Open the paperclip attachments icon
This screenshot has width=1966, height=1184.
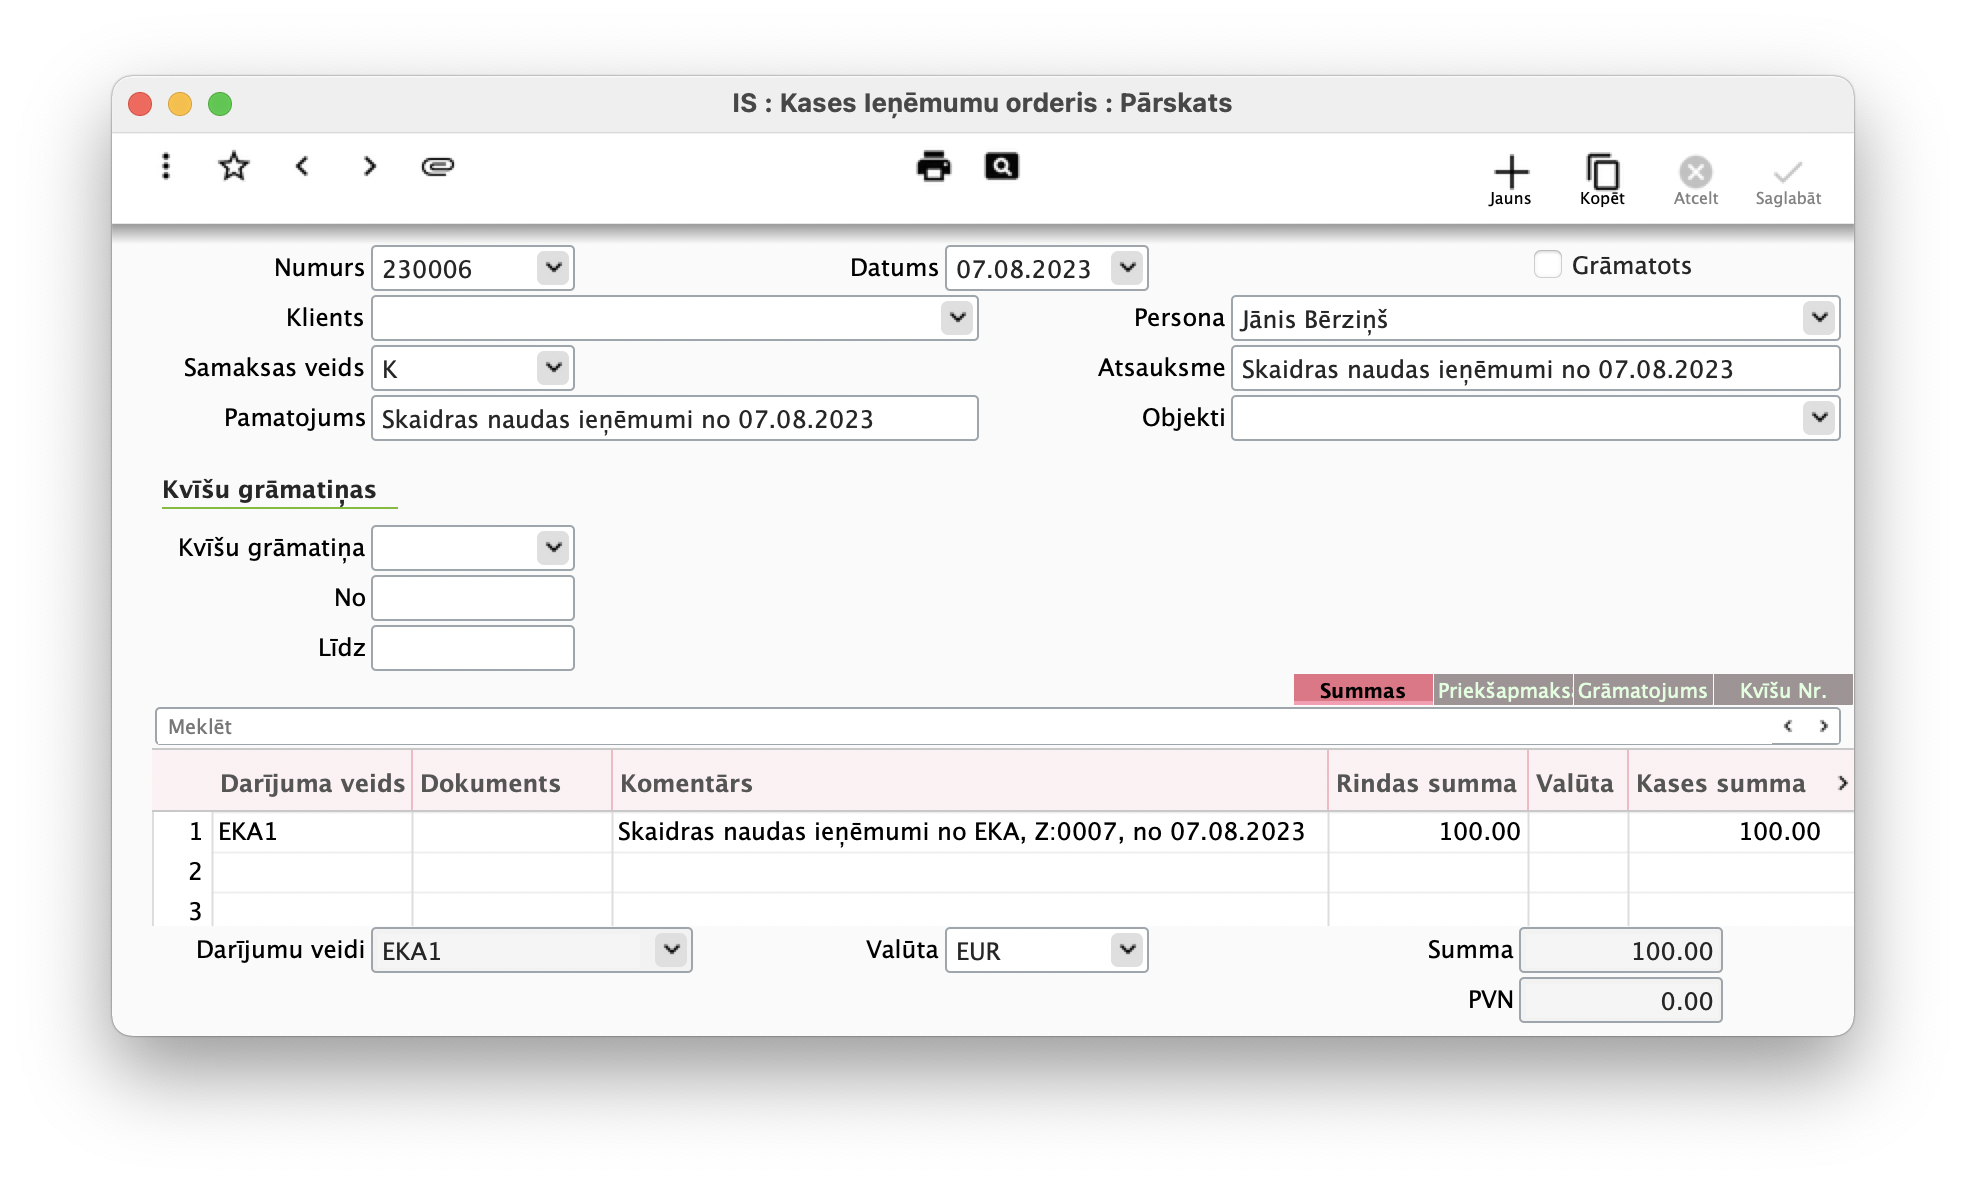tap(438, 166)
